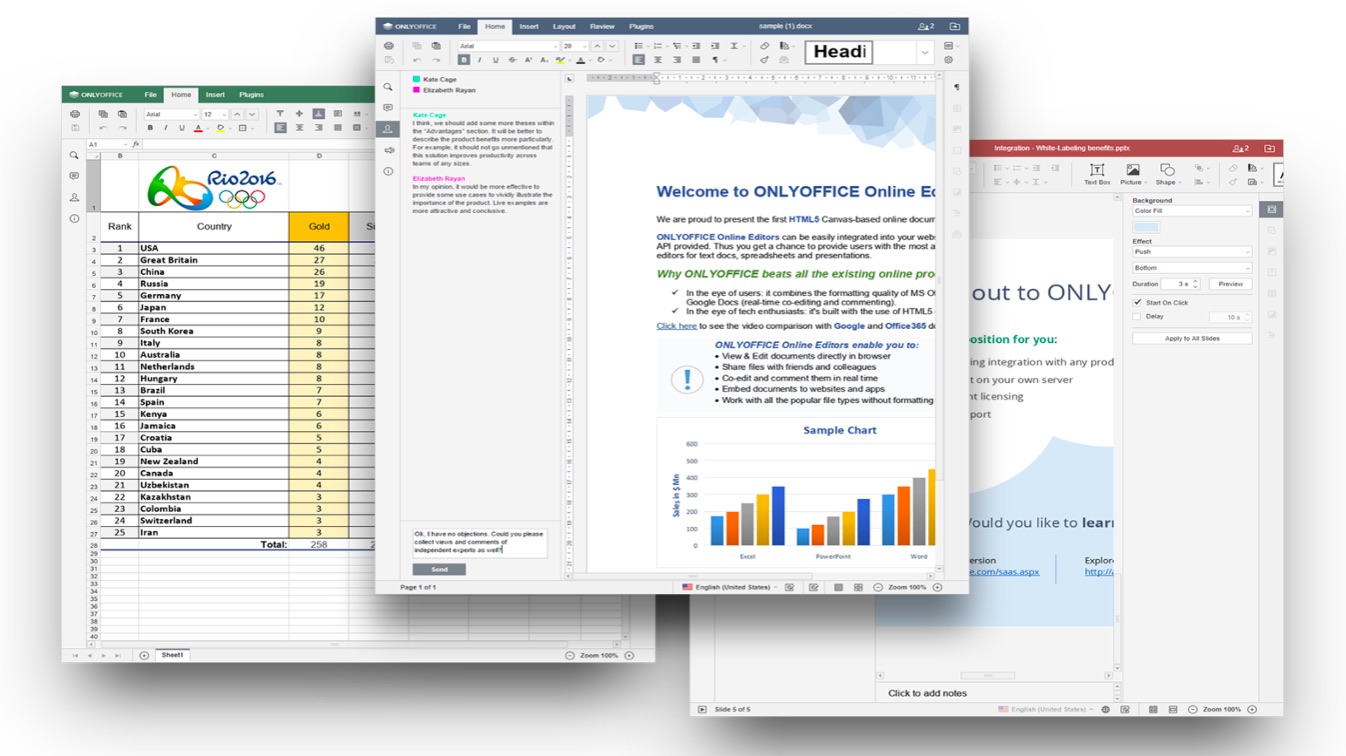Viewport: 1346px width, 756px height.
Task: Underline text in the spreadsheet toolbar
Action: click(x=182, y=128)
